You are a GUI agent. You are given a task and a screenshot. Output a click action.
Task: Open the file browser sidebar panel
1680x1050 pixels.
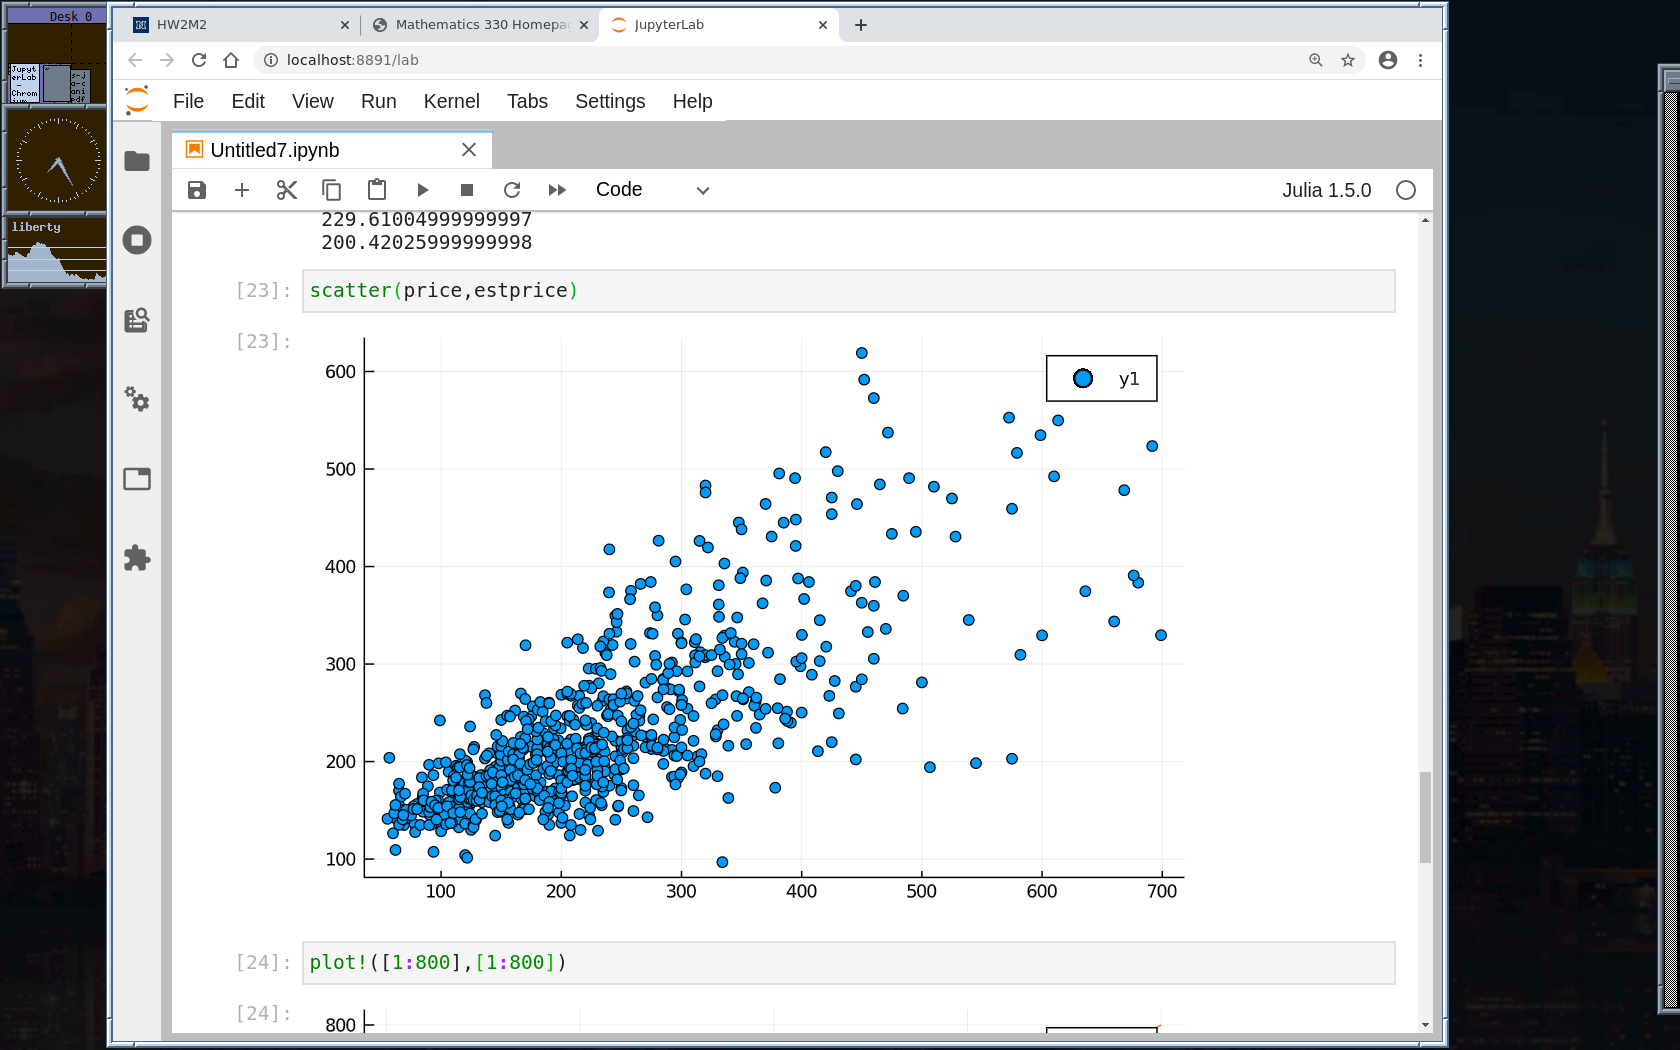point(137,161)
